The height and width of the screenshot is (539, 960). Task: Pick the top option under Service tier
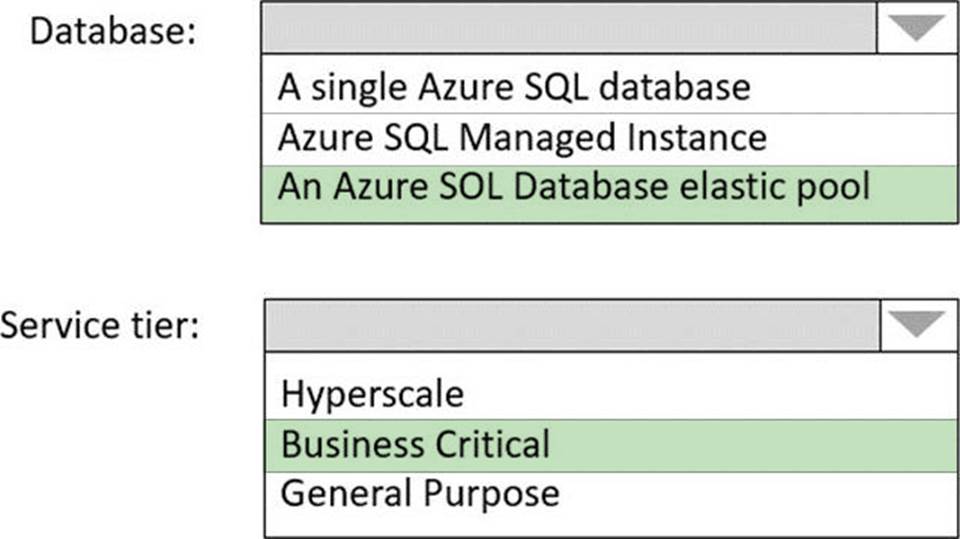[x=372, y=394]
